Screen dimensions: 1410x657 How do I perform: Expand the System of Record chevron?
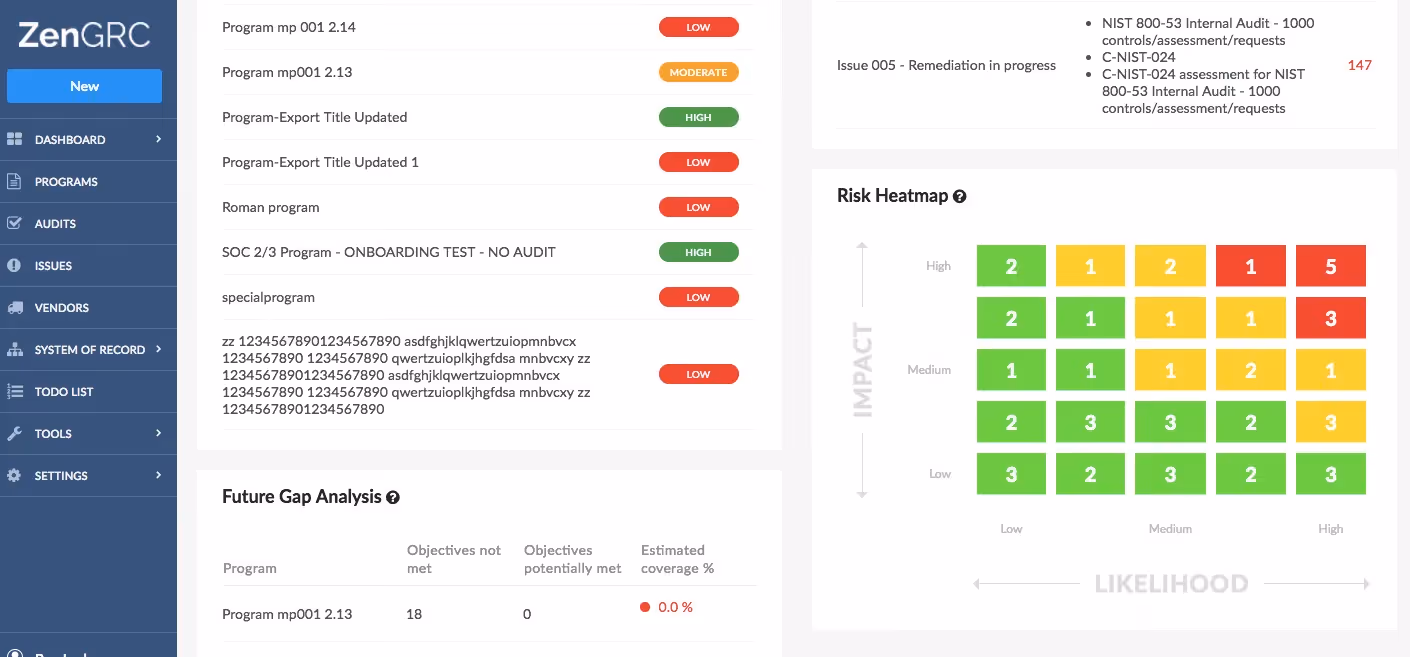[158, 349]
